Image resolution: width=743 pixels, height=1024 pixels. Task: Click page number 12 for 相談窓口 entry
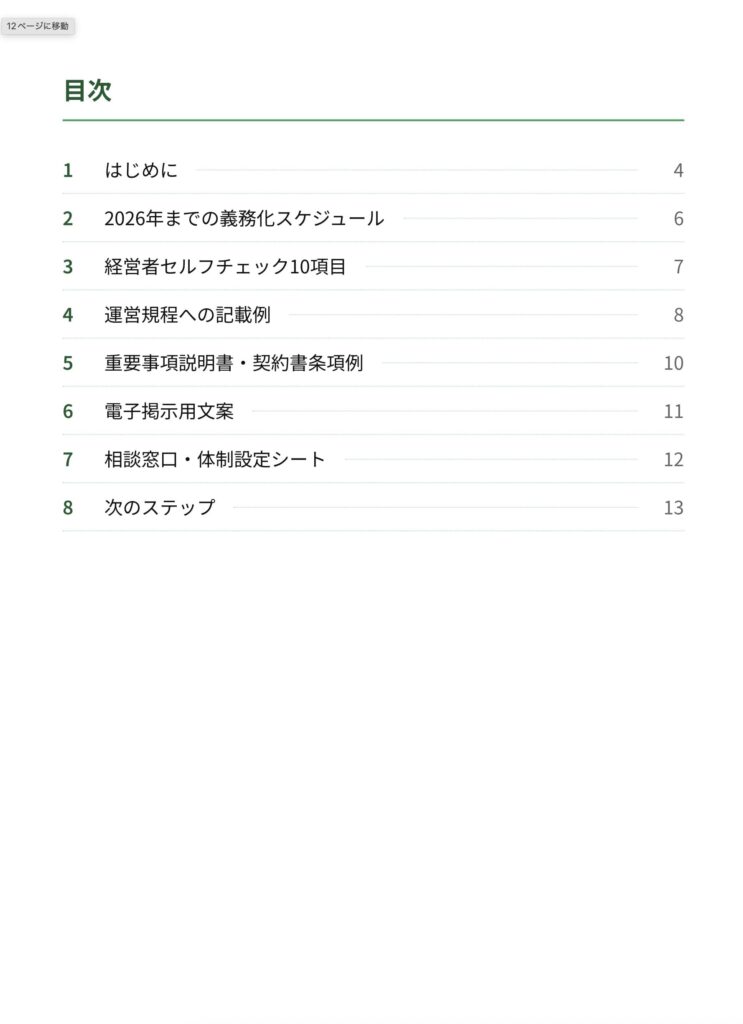674,460
